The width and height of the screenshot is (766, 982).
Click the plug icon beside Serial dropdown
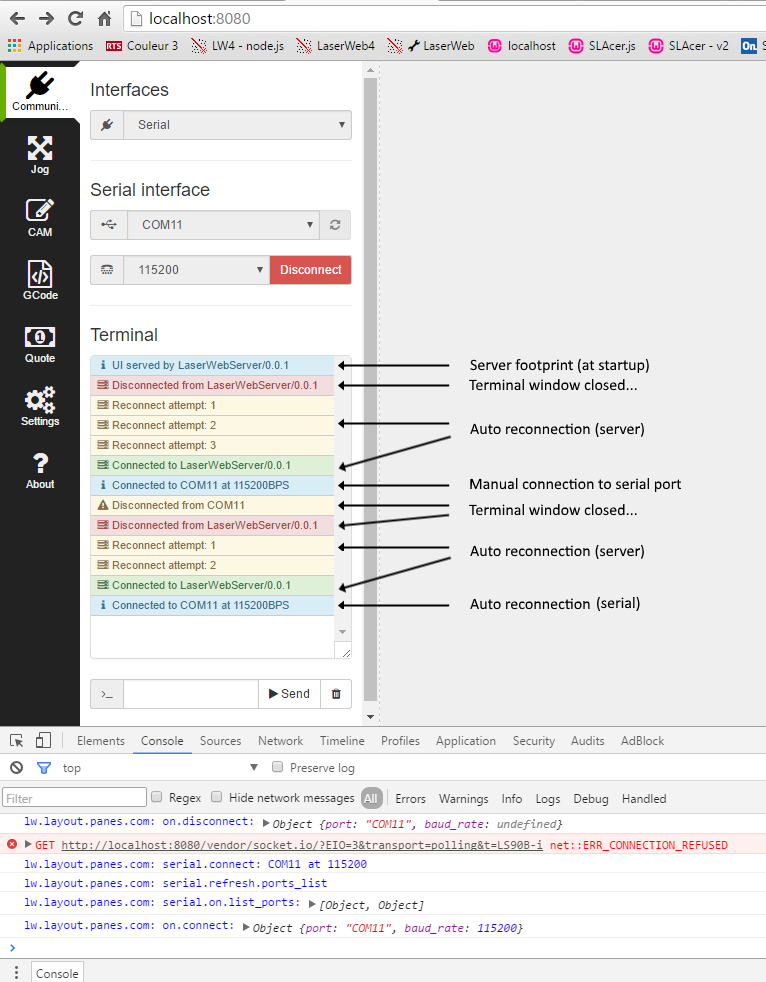pyautogui.click(x=107, y=125)
